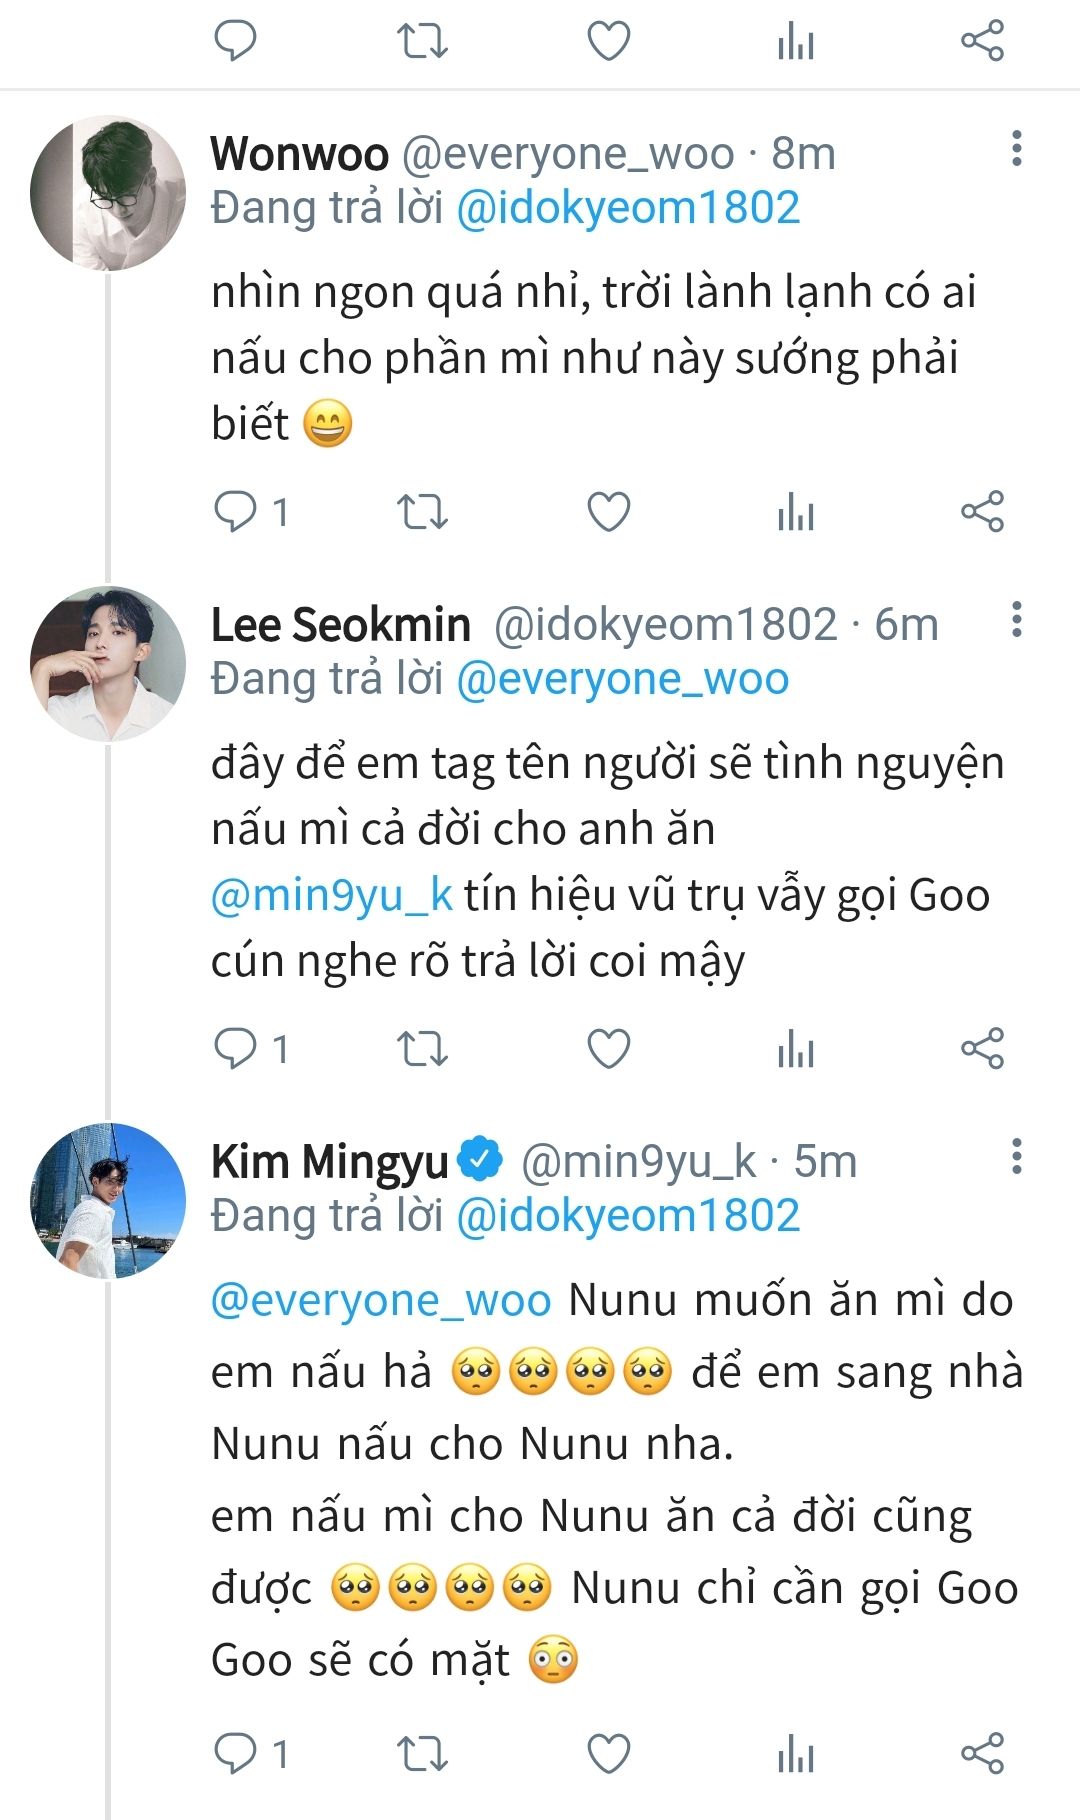Like Wonwoo's reply about the noodles
This screenshot has width=1080, height=1820.
(608, 512)
